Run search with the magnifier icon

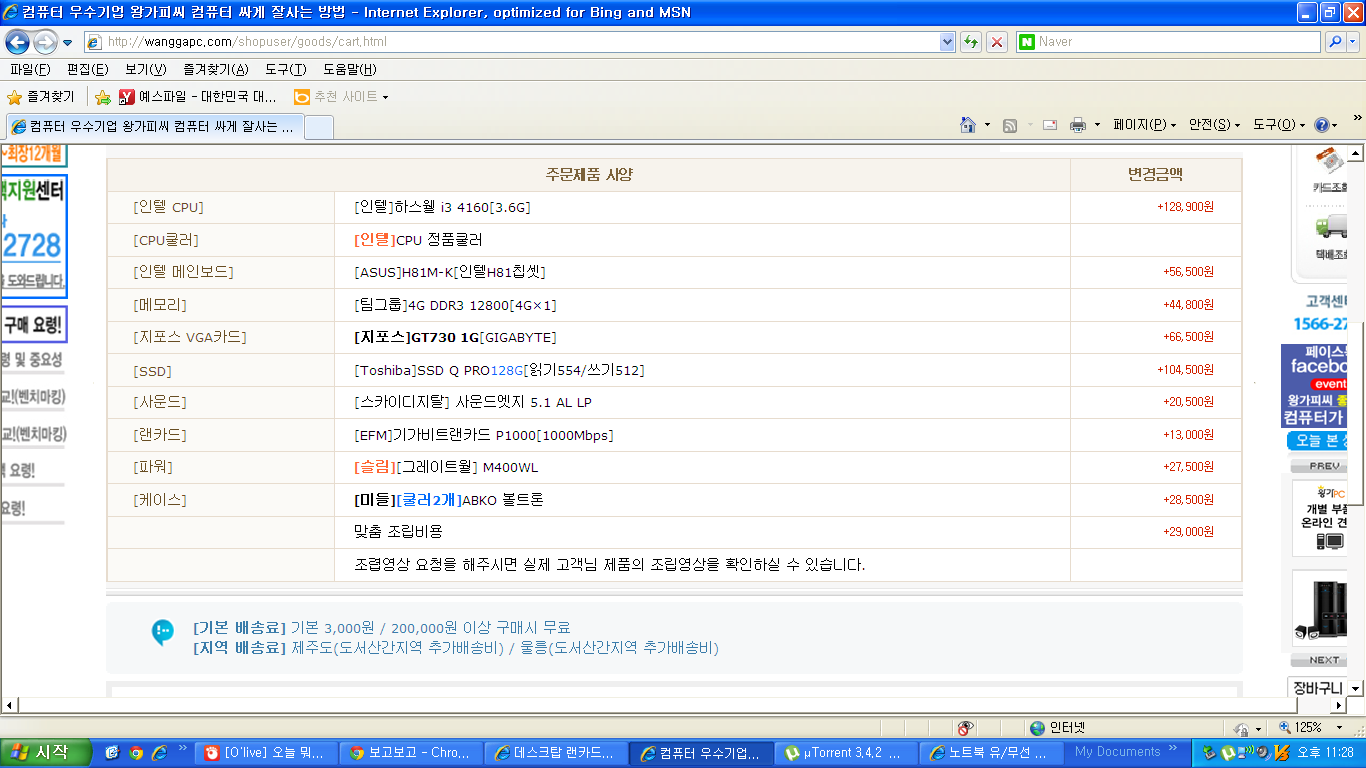pyautogui.click(x=1335, y=42)
